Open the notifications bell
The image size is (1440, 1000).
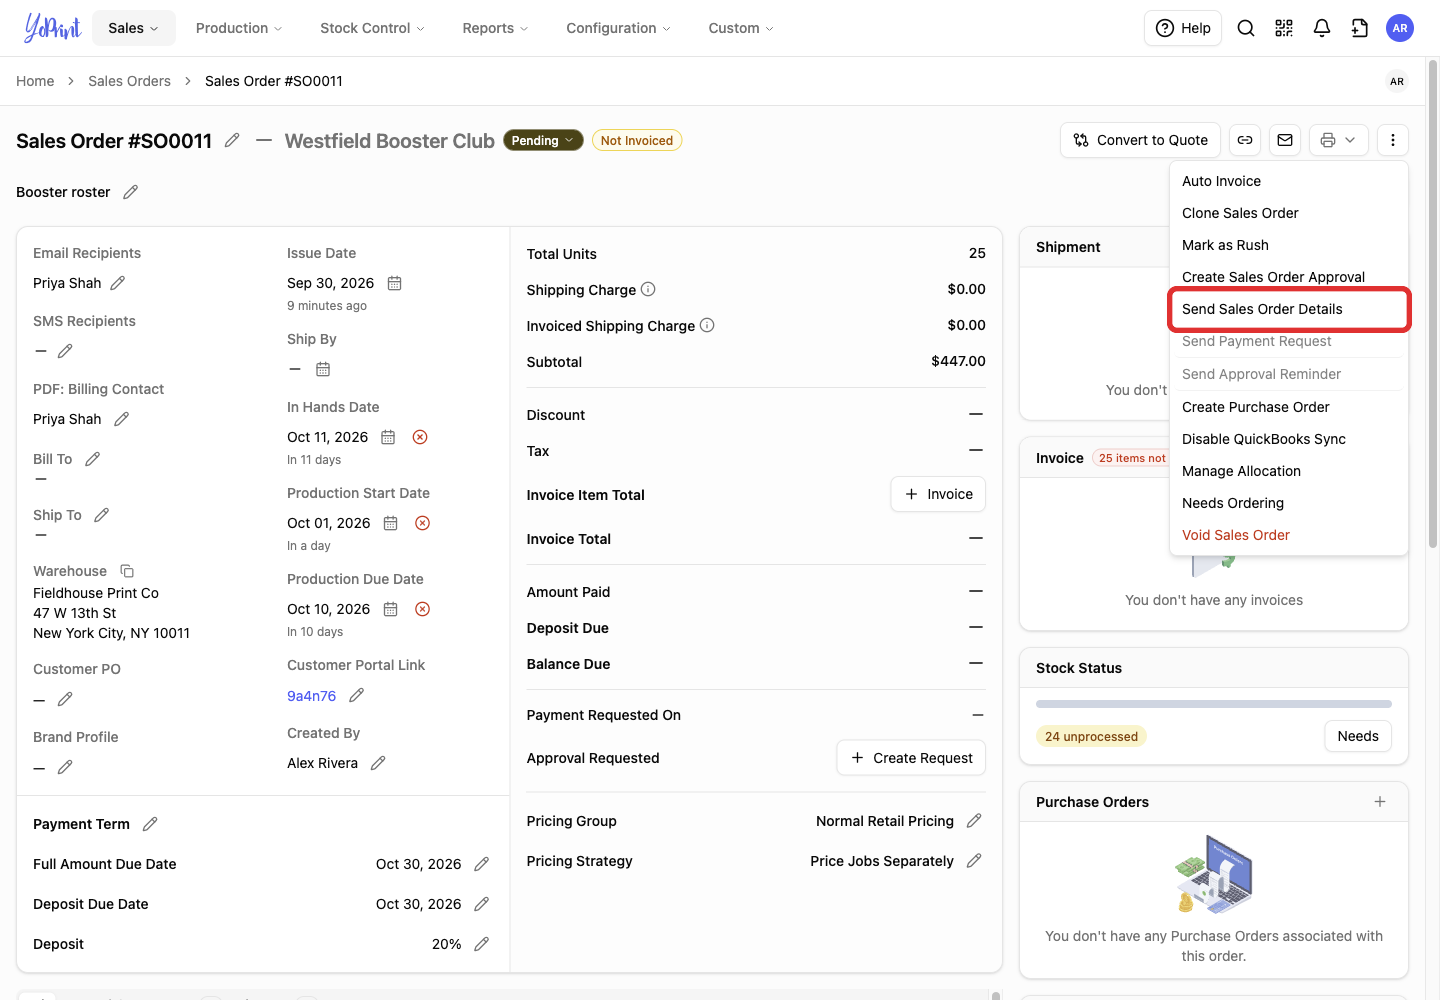[1322, 28]
